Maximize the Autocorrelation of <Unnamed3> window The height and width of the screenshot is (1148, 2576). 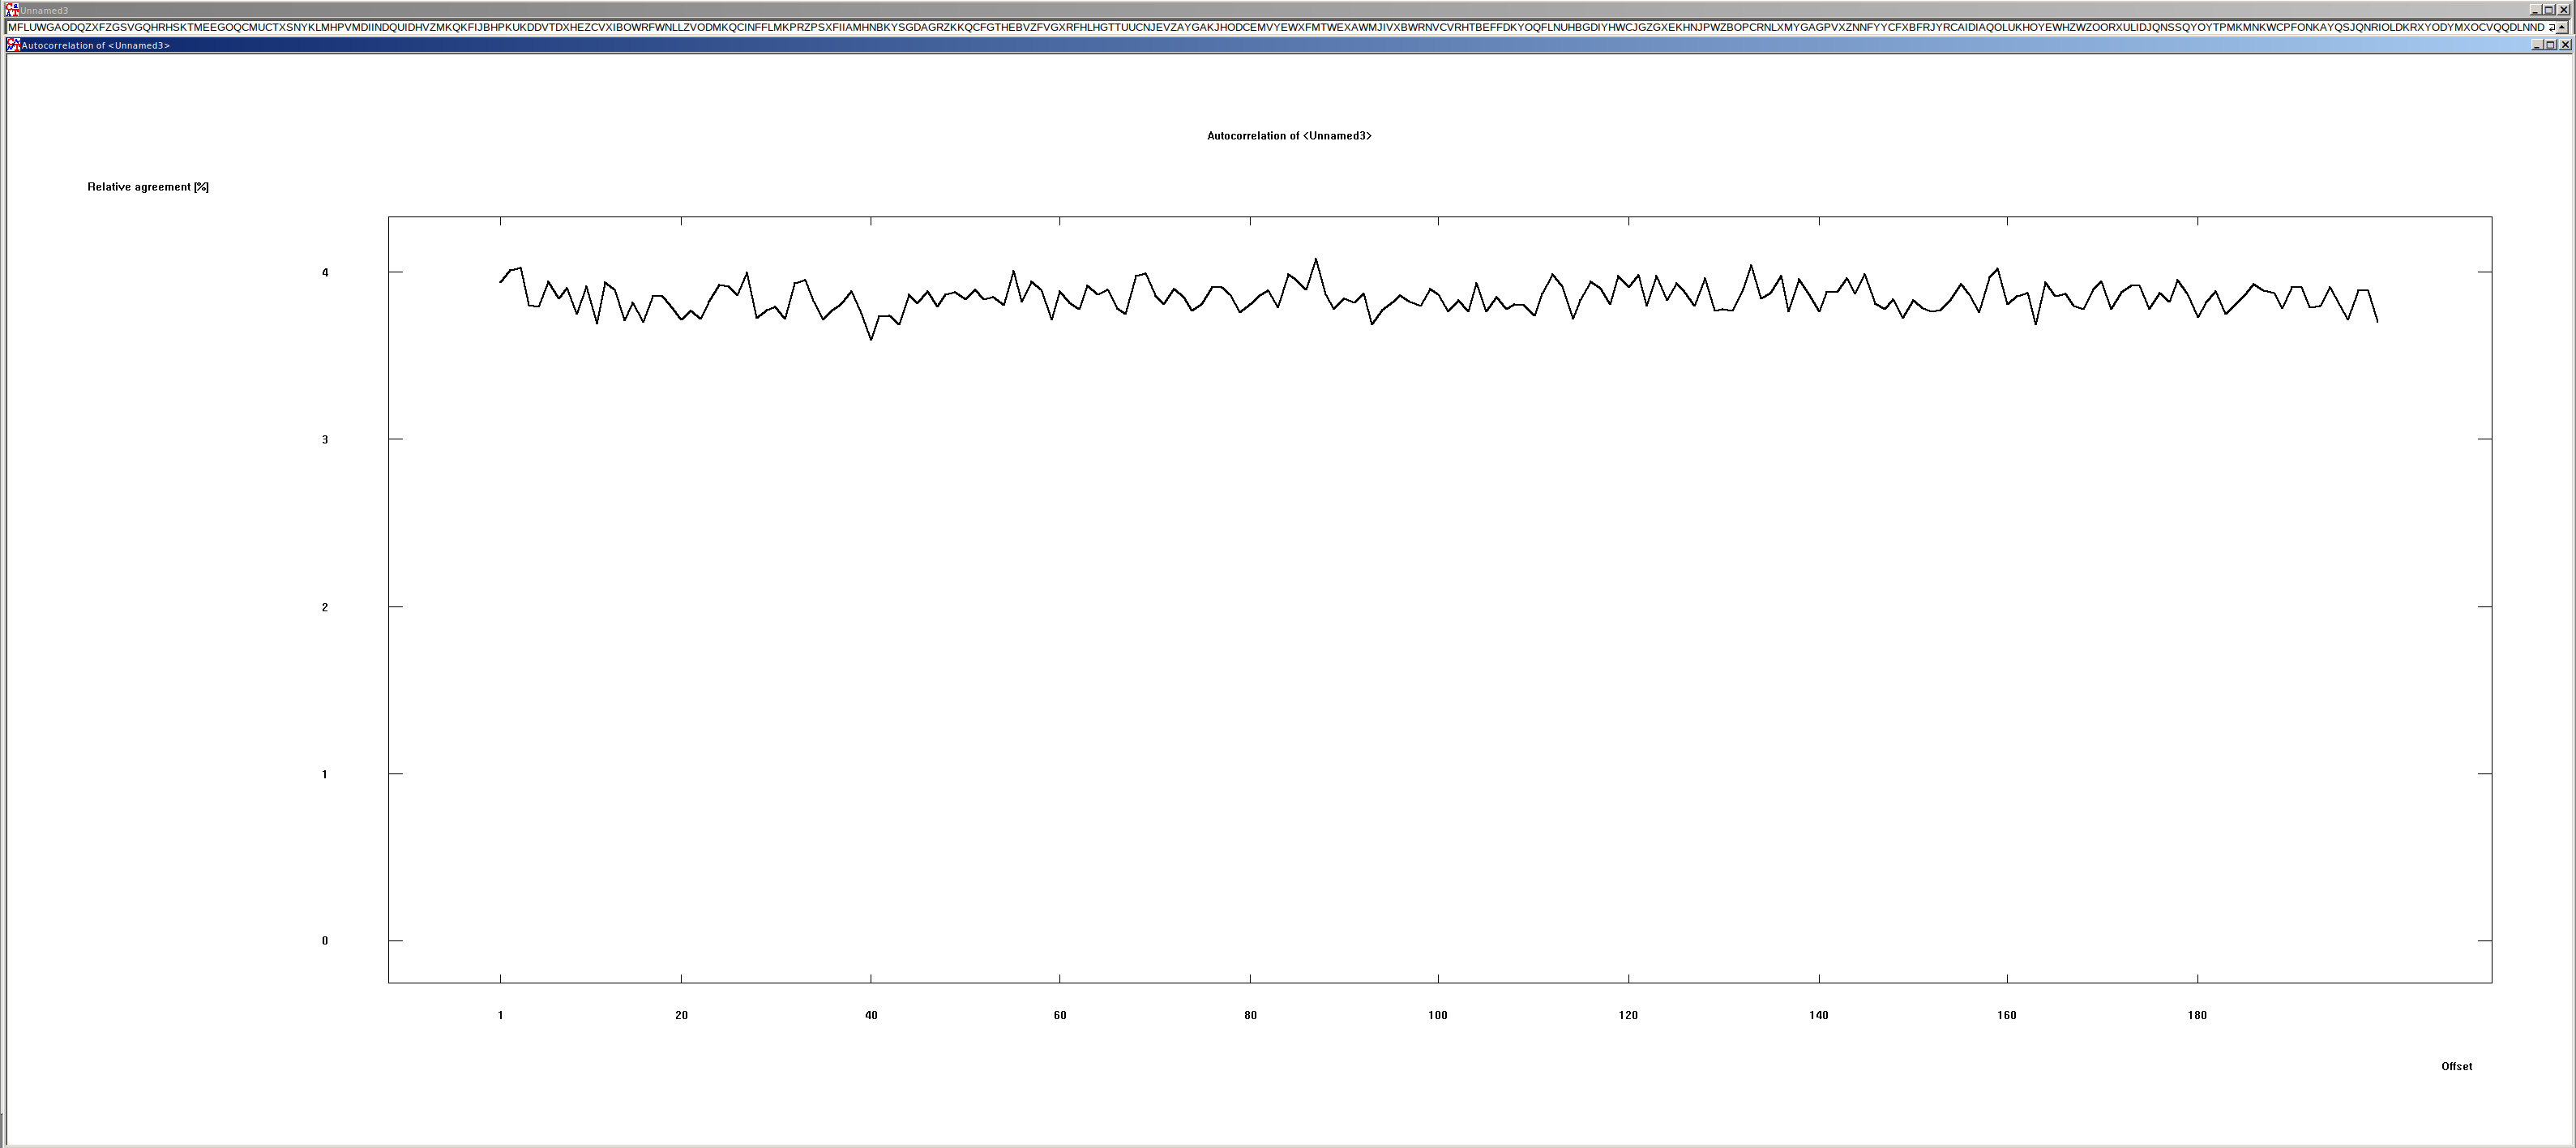(2551, 45)
